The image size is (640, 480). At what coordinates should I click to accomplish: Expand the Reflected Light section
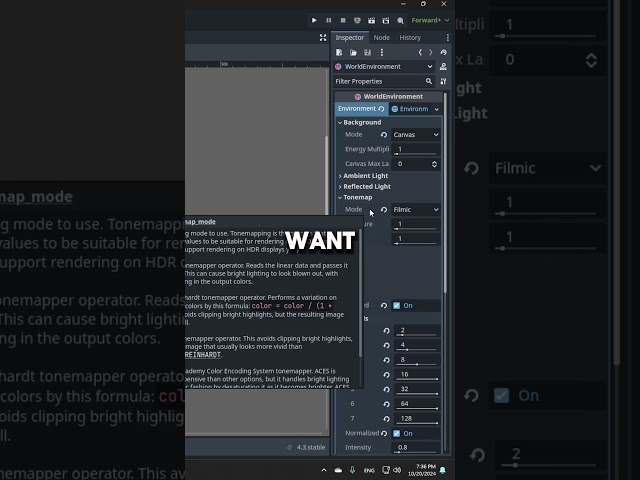point(367,187)
